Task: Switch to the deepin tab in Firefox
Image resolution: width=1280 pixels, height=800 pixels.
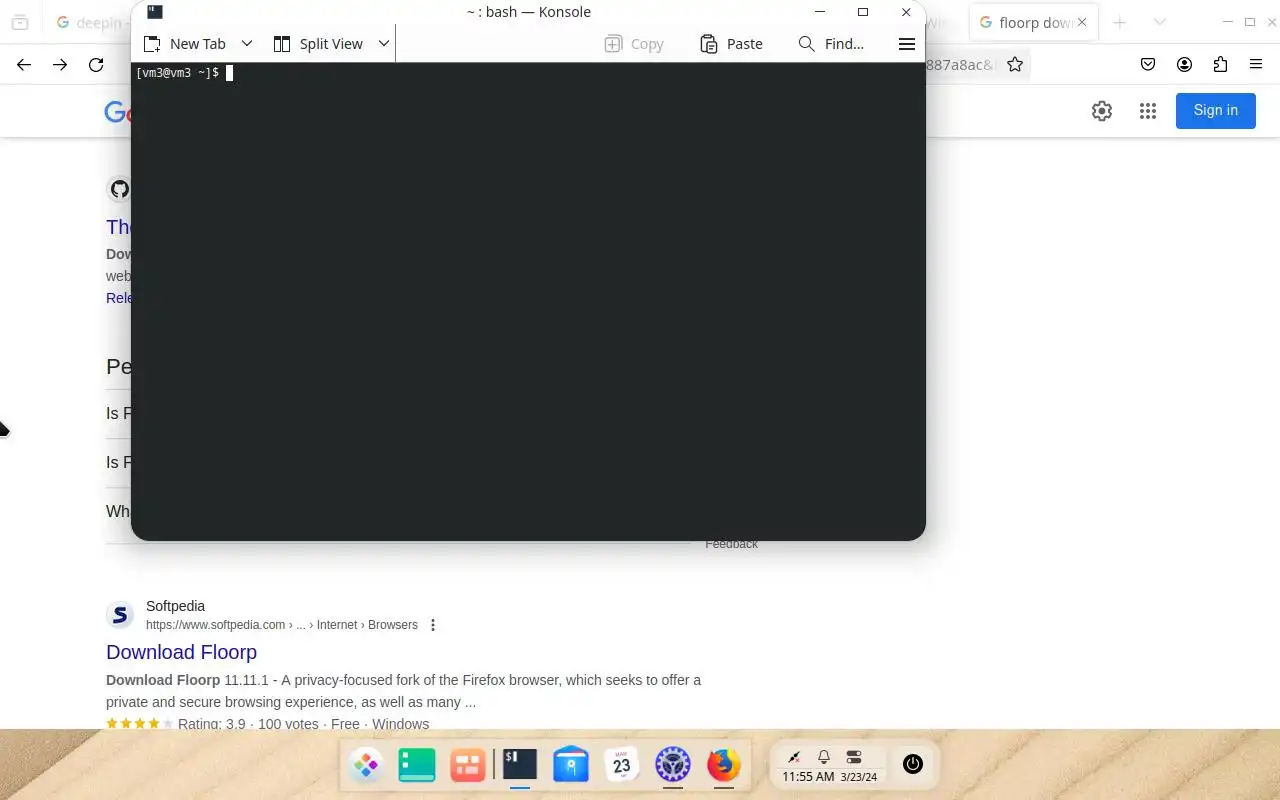Action: [90, 22]
